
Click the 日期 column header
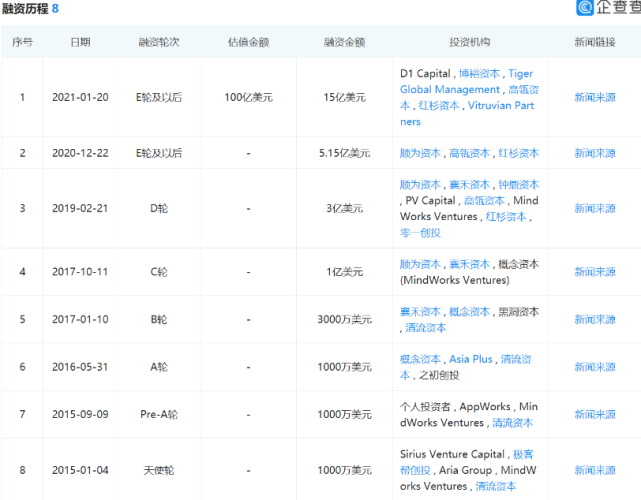[x=80, y=42]
